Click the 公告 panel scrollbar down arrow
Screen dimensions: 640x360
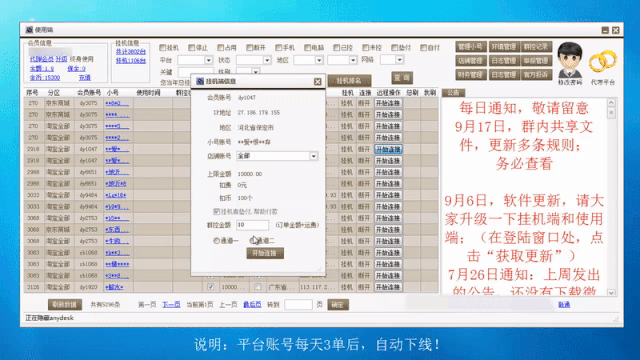pyautogui.click(x=611, y=292)
